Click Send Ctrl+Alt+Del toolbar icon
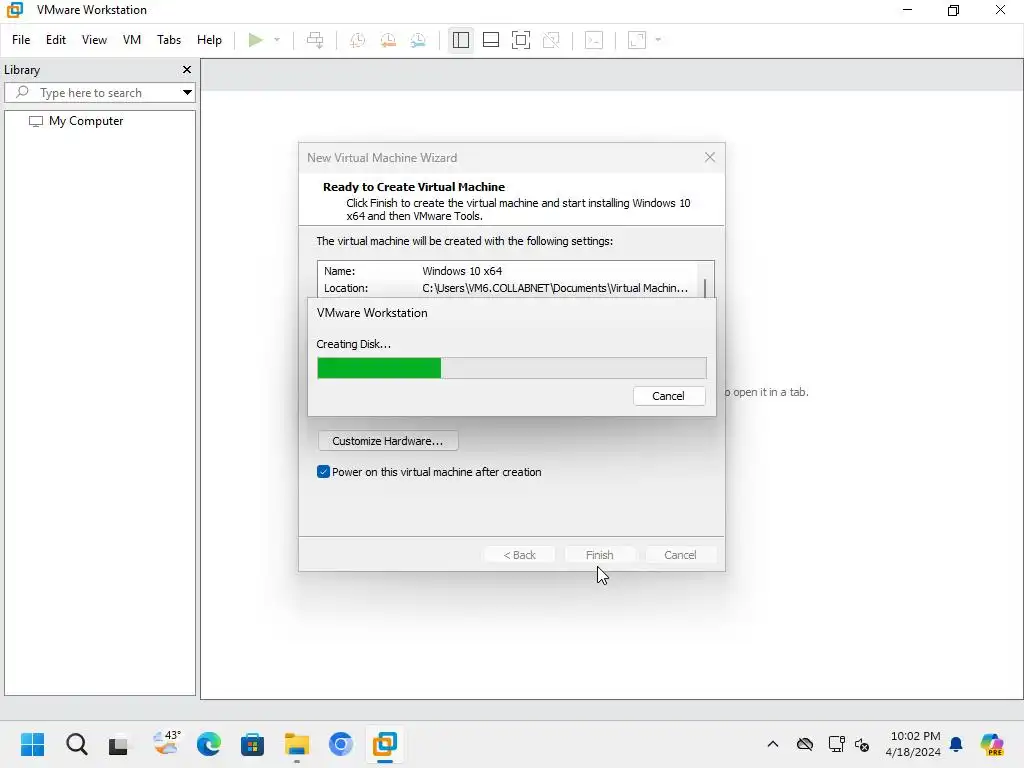The height and width of the screenshot is (768, 1024). (x=315, y=40)
